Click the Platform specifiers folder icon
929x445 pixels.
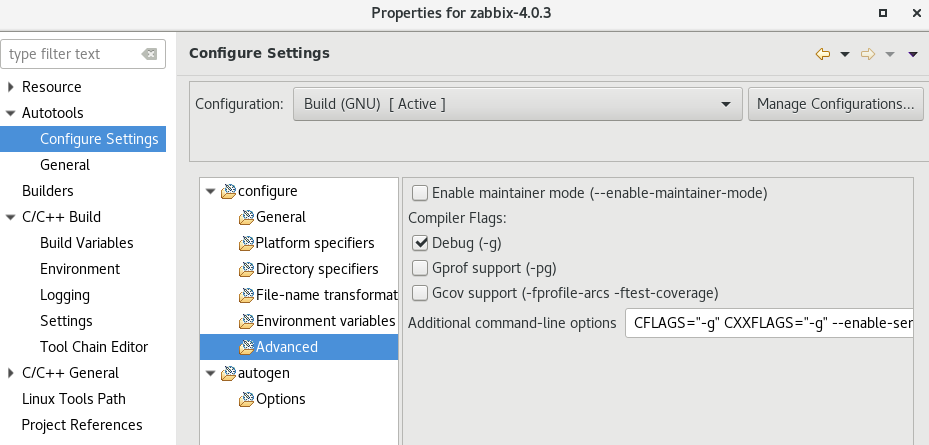pos(246,243)
